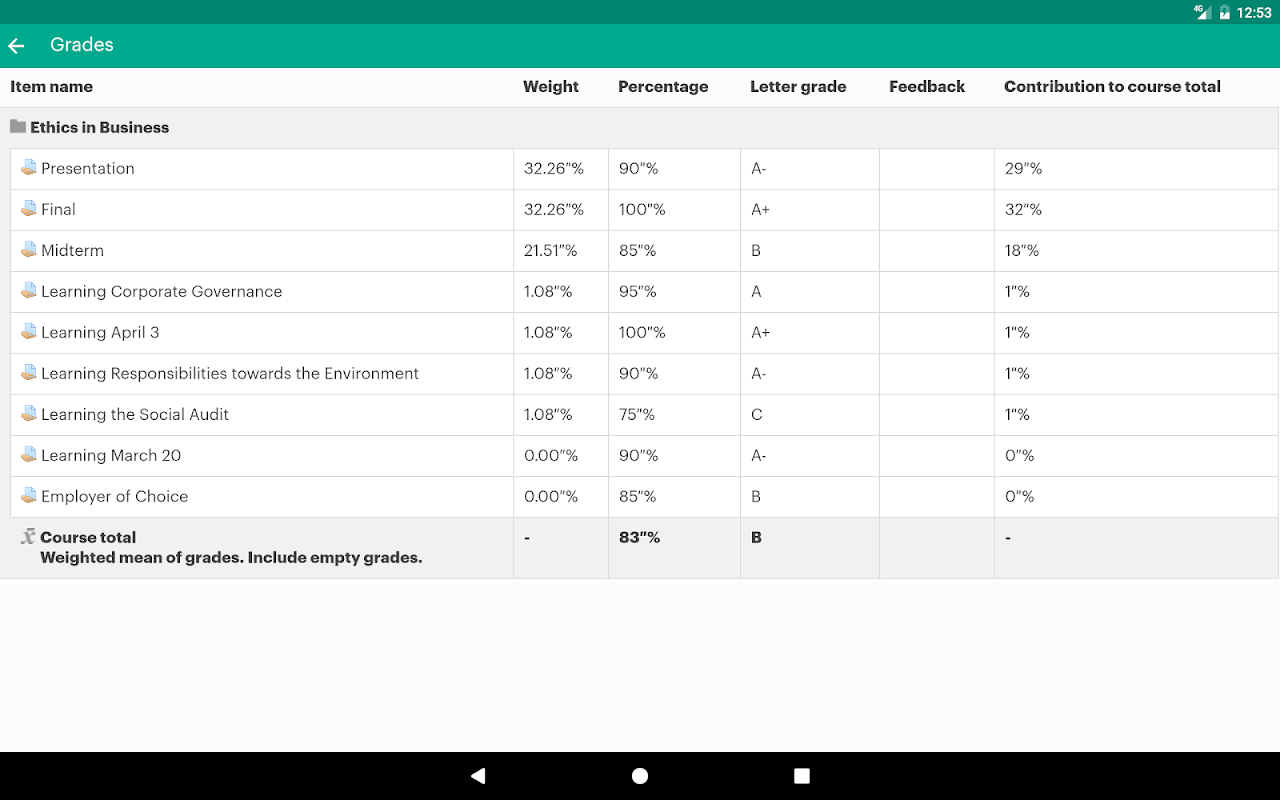Tap the Android back navigation button
Image resolution: width=1280 pixels, height=800 pixels.
coord(478,776)
